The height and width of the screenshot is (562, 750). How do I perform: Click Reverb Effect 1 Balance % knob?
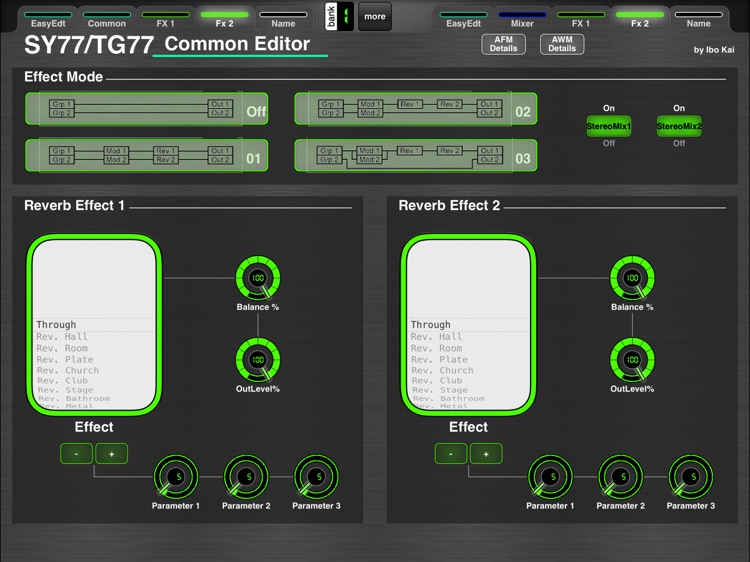coord(258,278)
